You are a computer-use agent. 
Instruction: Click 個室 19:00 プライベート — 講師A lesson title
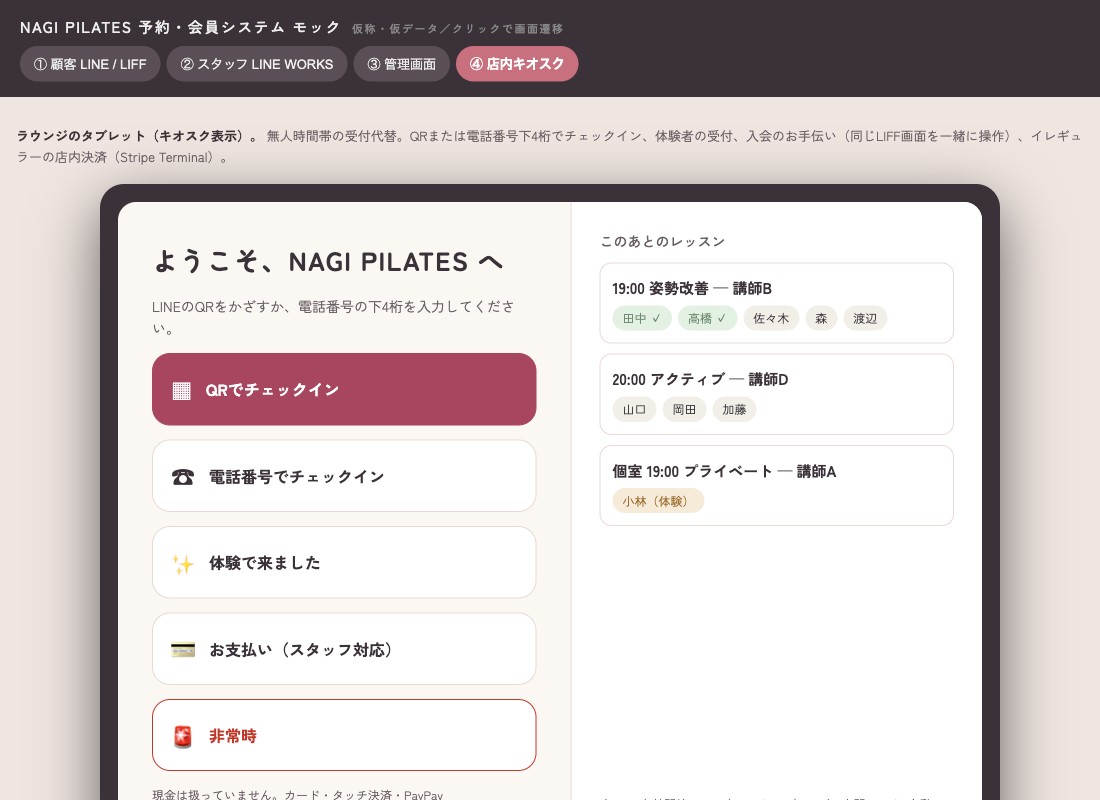tap(724, 472)
